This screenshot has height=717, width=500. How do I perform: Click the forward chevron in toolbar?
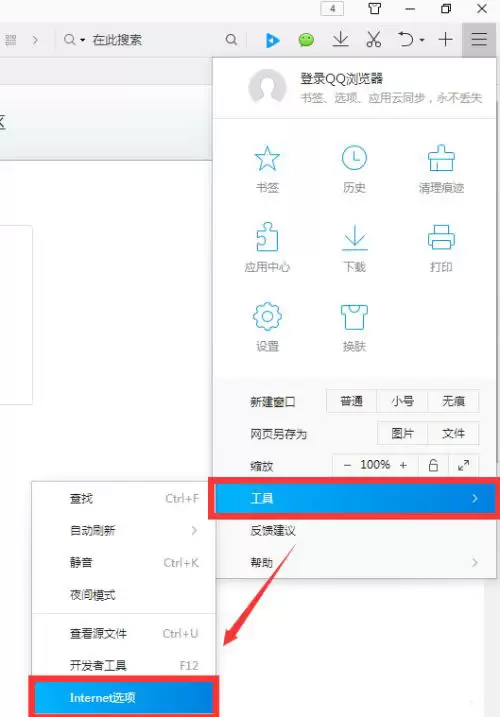click(35, 40)
